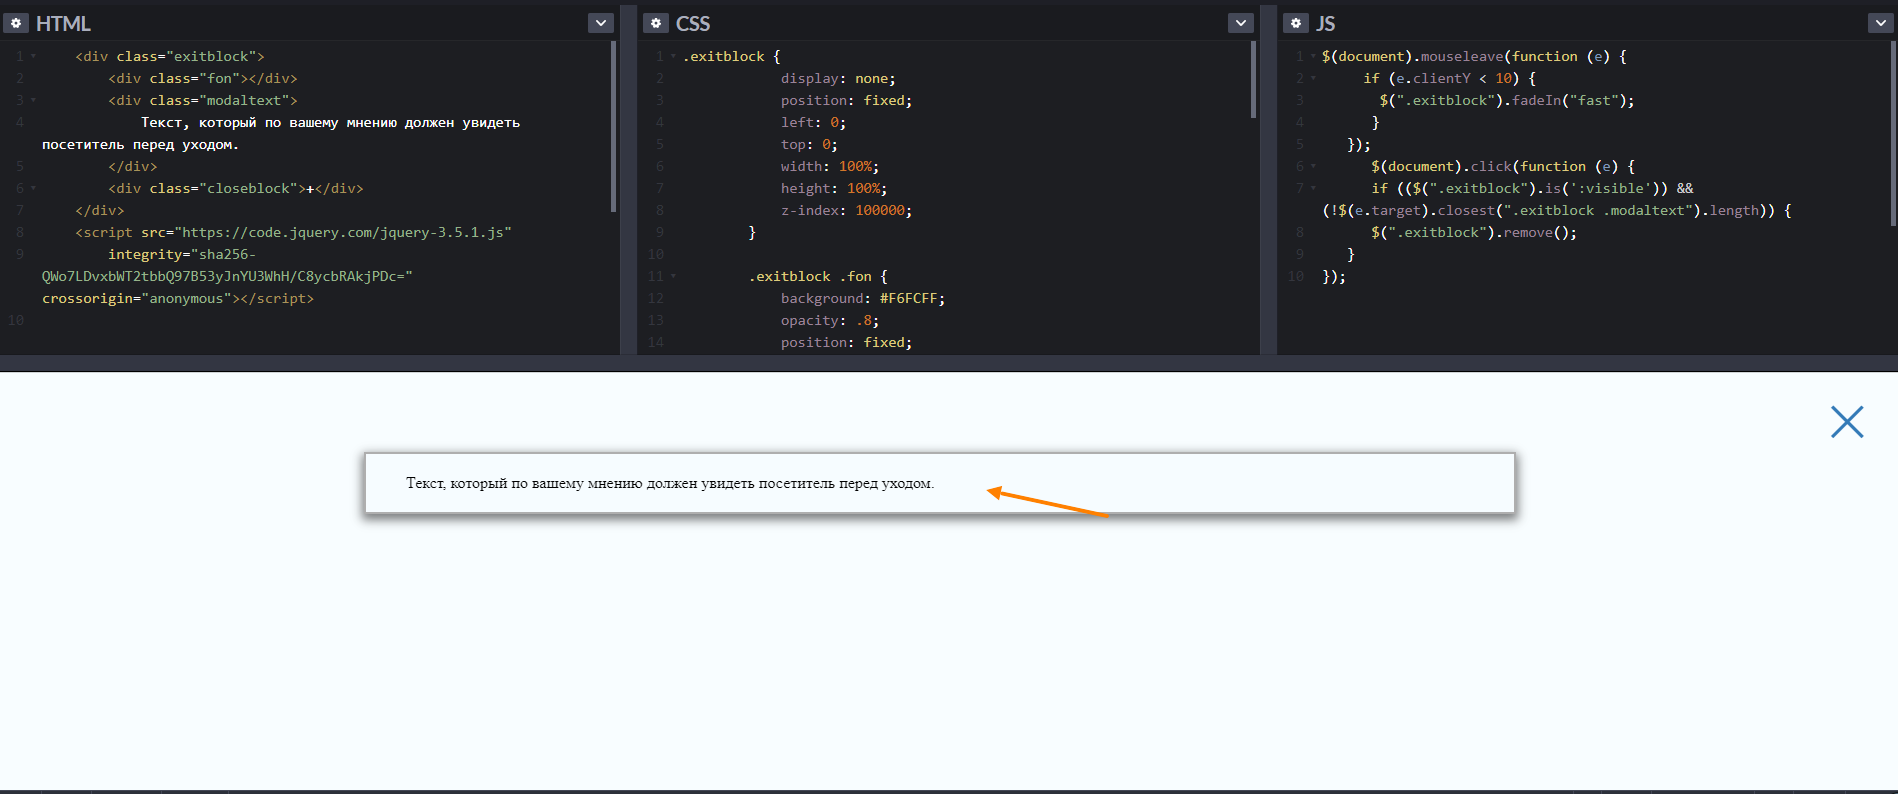Click HTML code text "посетитель перед уходом."
This screenshot has height=794, width=1898.
(140, 145)
